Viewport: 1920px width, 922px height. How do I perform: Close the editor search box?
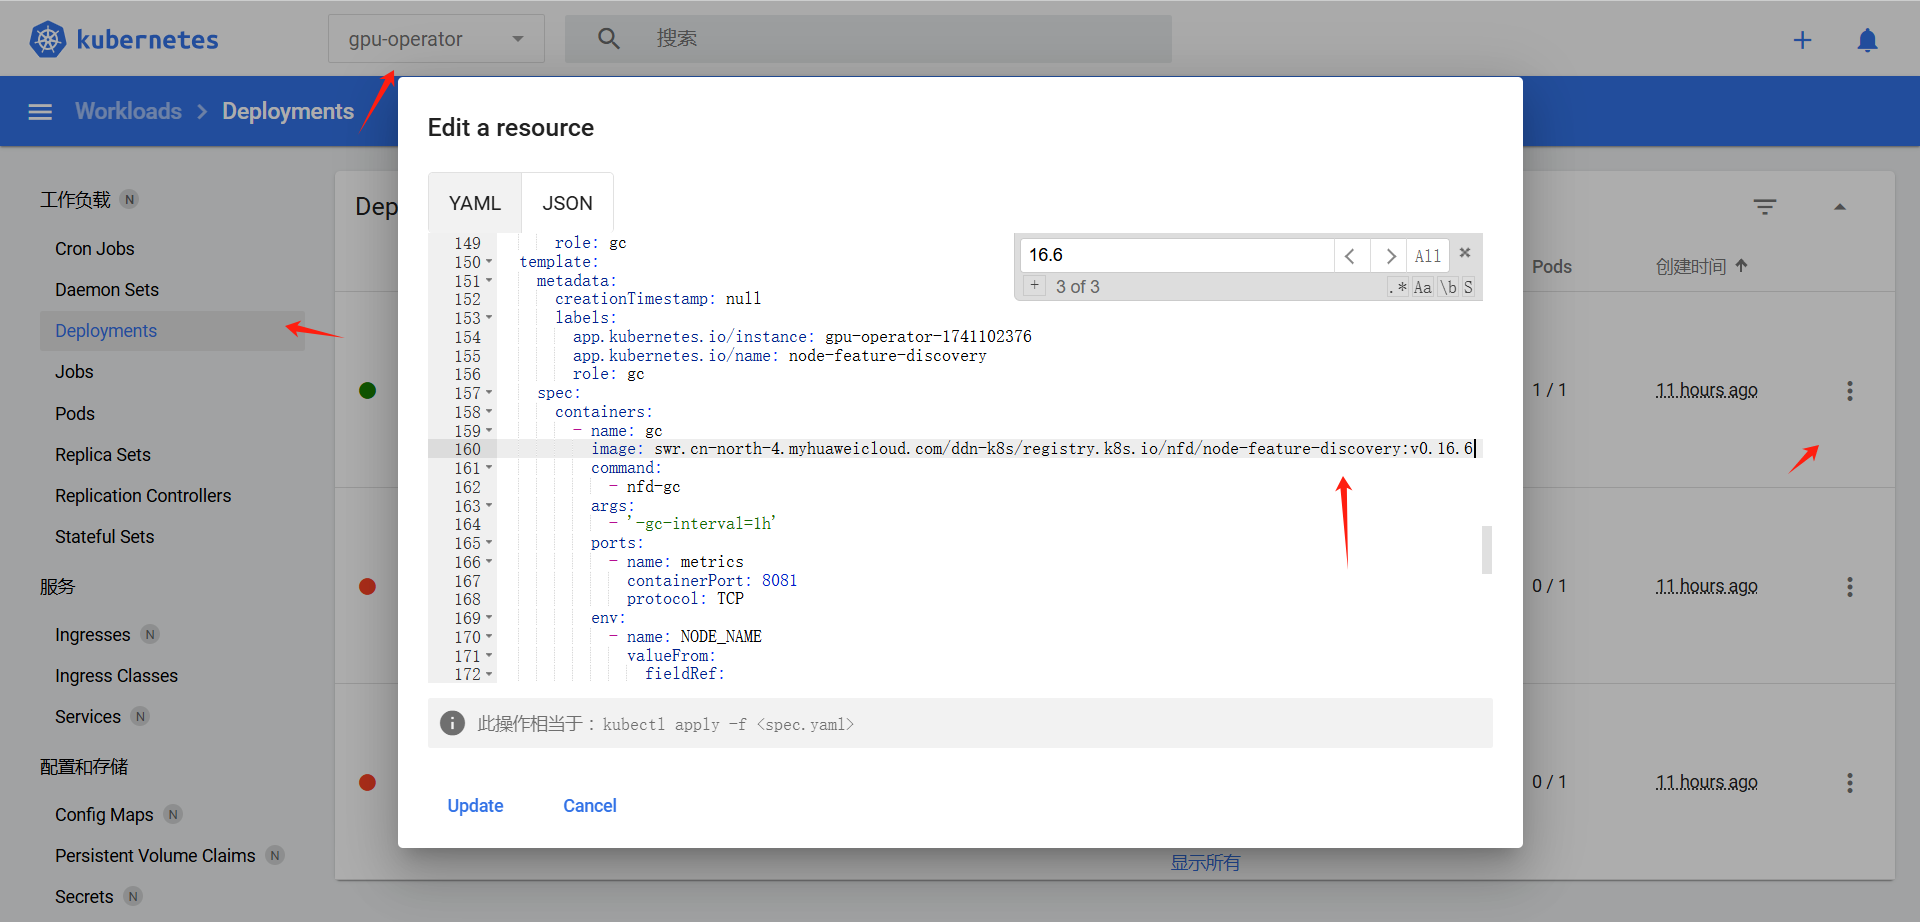pyautogui.click(x=1465, y=253)
